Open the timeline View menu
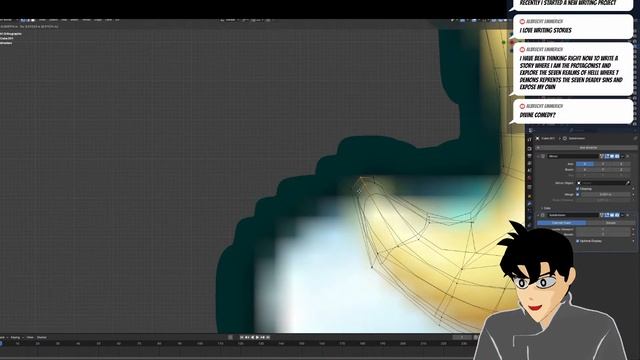The image size is (640, 360). pos(30,338)
